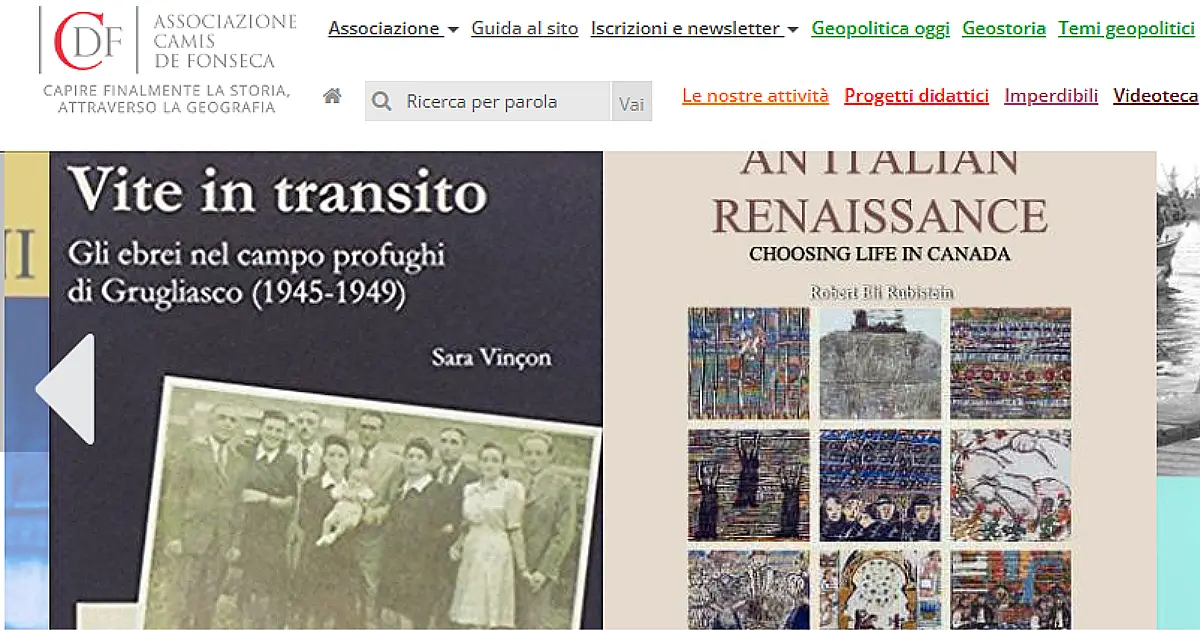Open the Imperdibili link

click(x=1051, y=96)
